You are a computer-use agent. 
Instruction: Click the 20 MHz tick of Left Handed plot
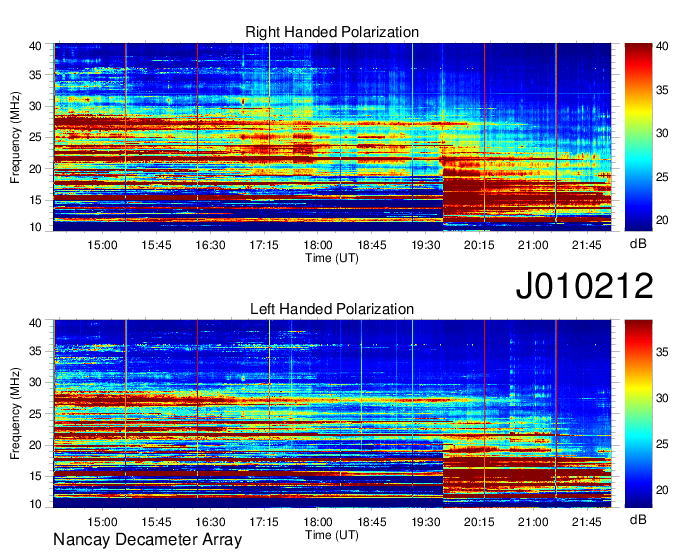tap(36, 445)
